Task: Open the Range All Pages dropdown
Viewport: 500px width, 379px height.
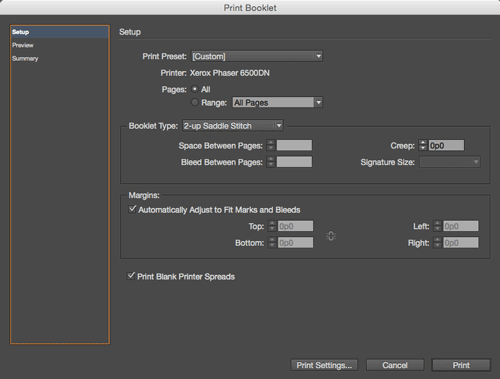Action: point(277,102)
